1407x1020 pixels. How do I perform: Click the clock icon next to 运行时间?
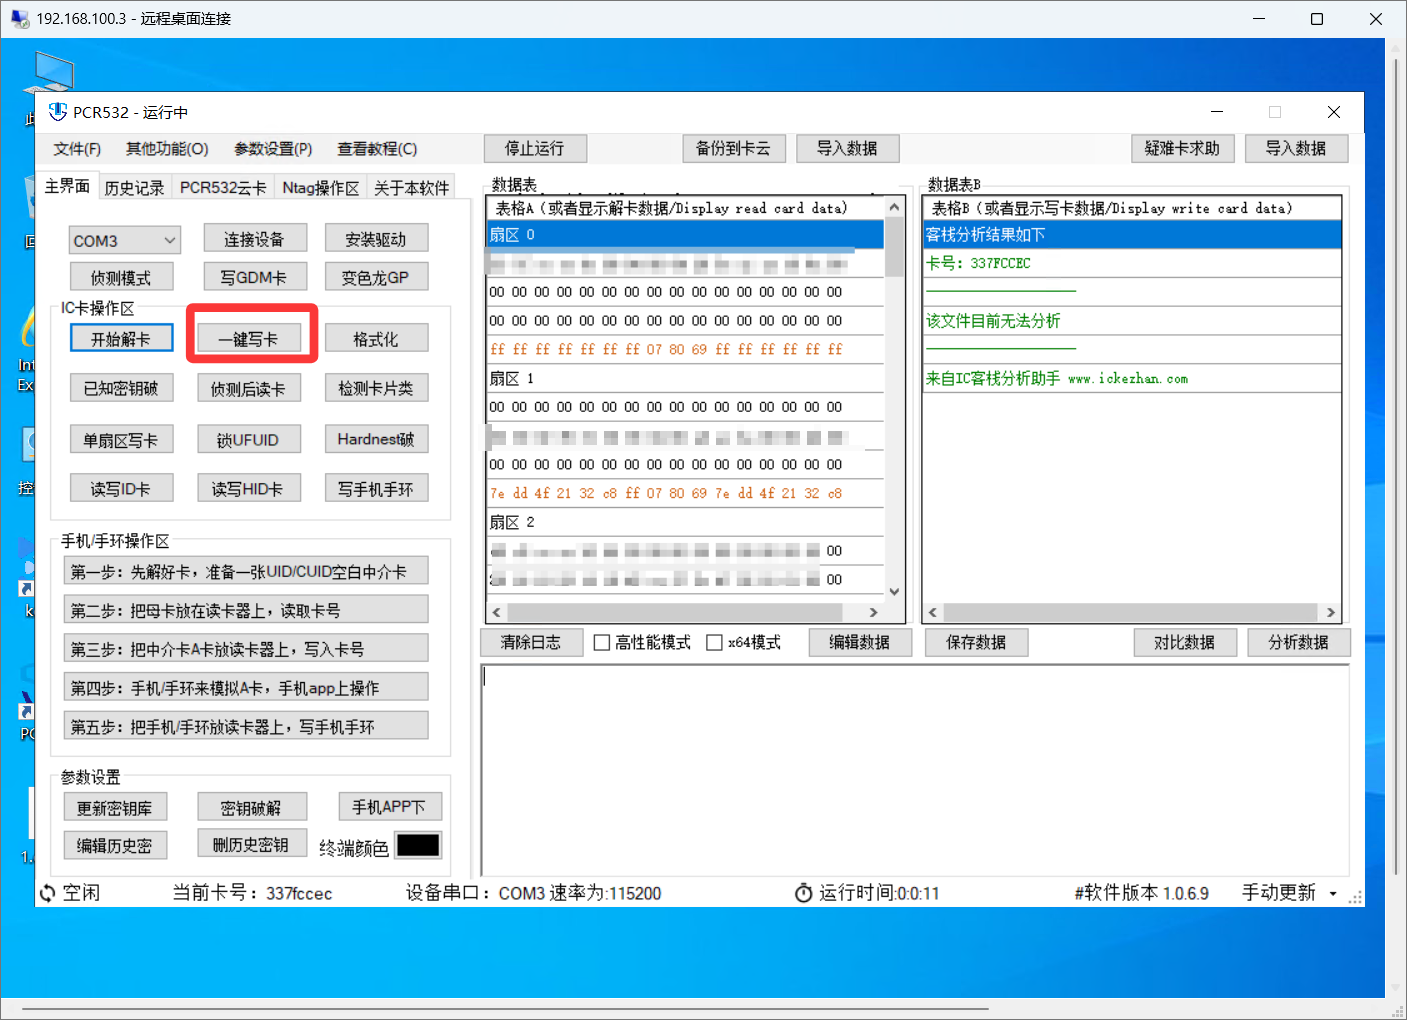click(x=803, y=893)
